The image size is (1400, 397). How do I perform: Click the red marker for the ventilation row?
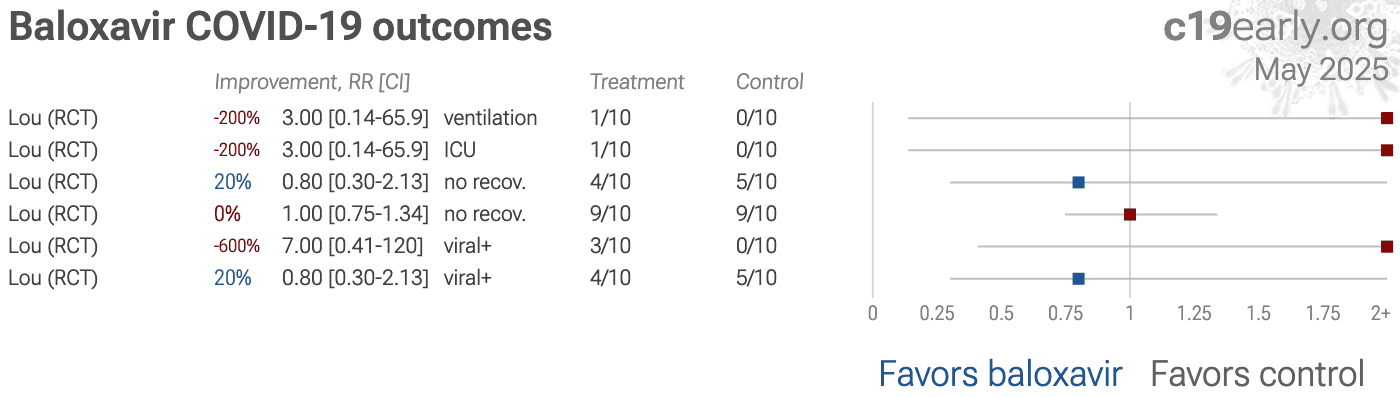click(x=1386, y=118)
